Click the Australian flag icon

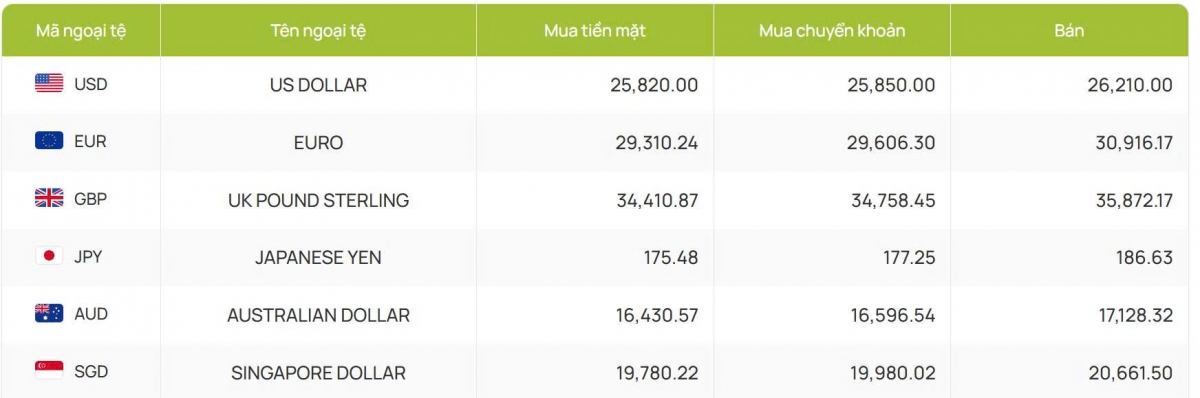pos(49,313)
